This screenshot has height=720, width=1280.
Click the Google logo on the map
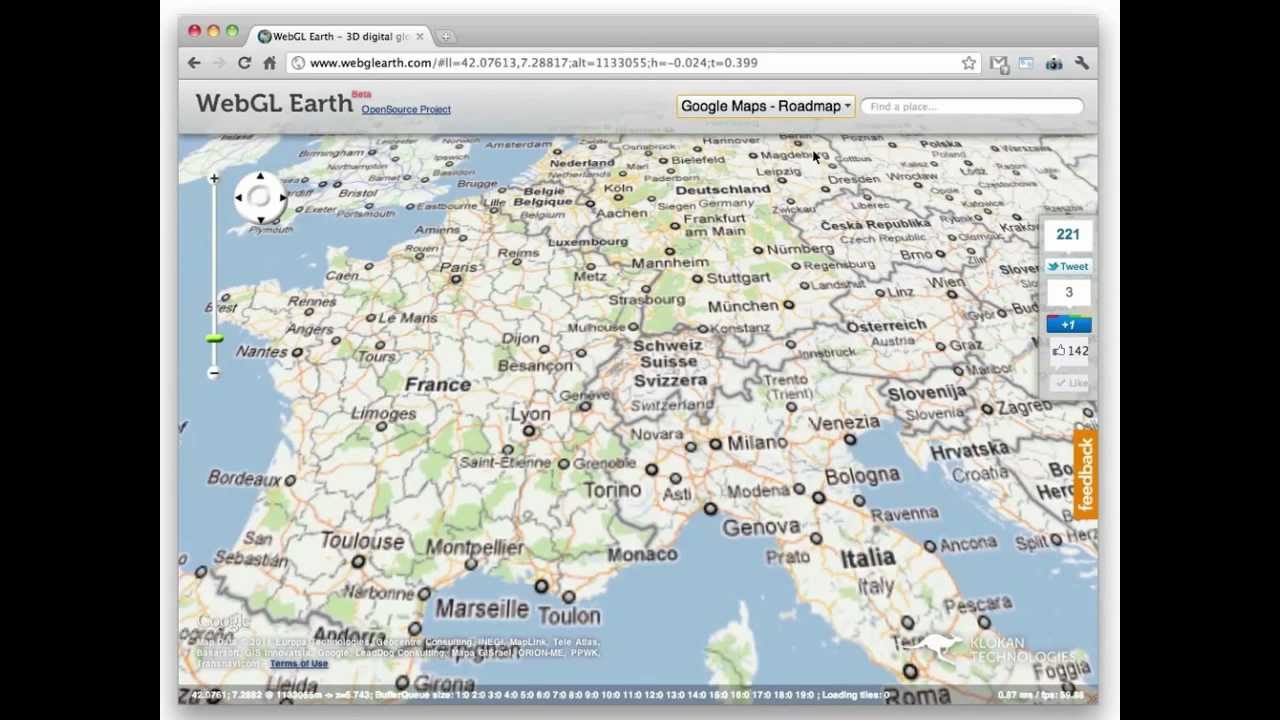pyautogui.click(x=223, y=623)
